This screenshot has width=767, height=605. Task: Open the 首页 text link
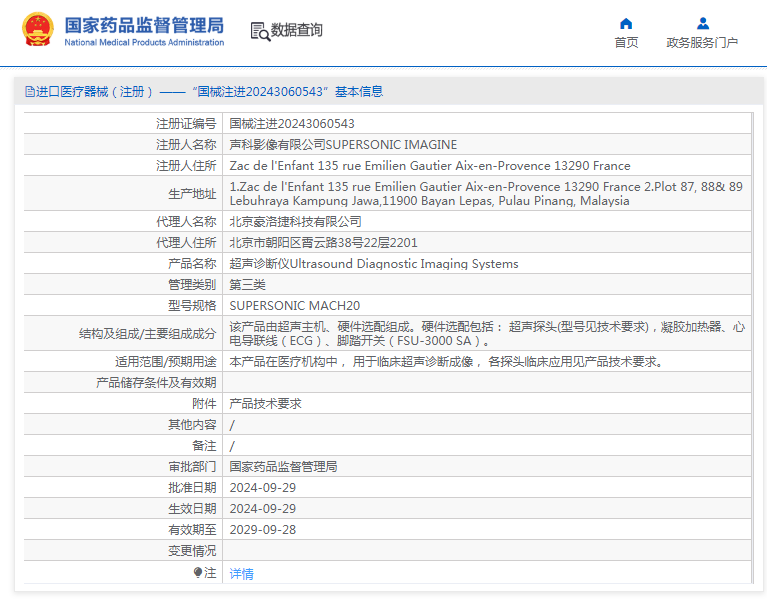coord(626,43)
